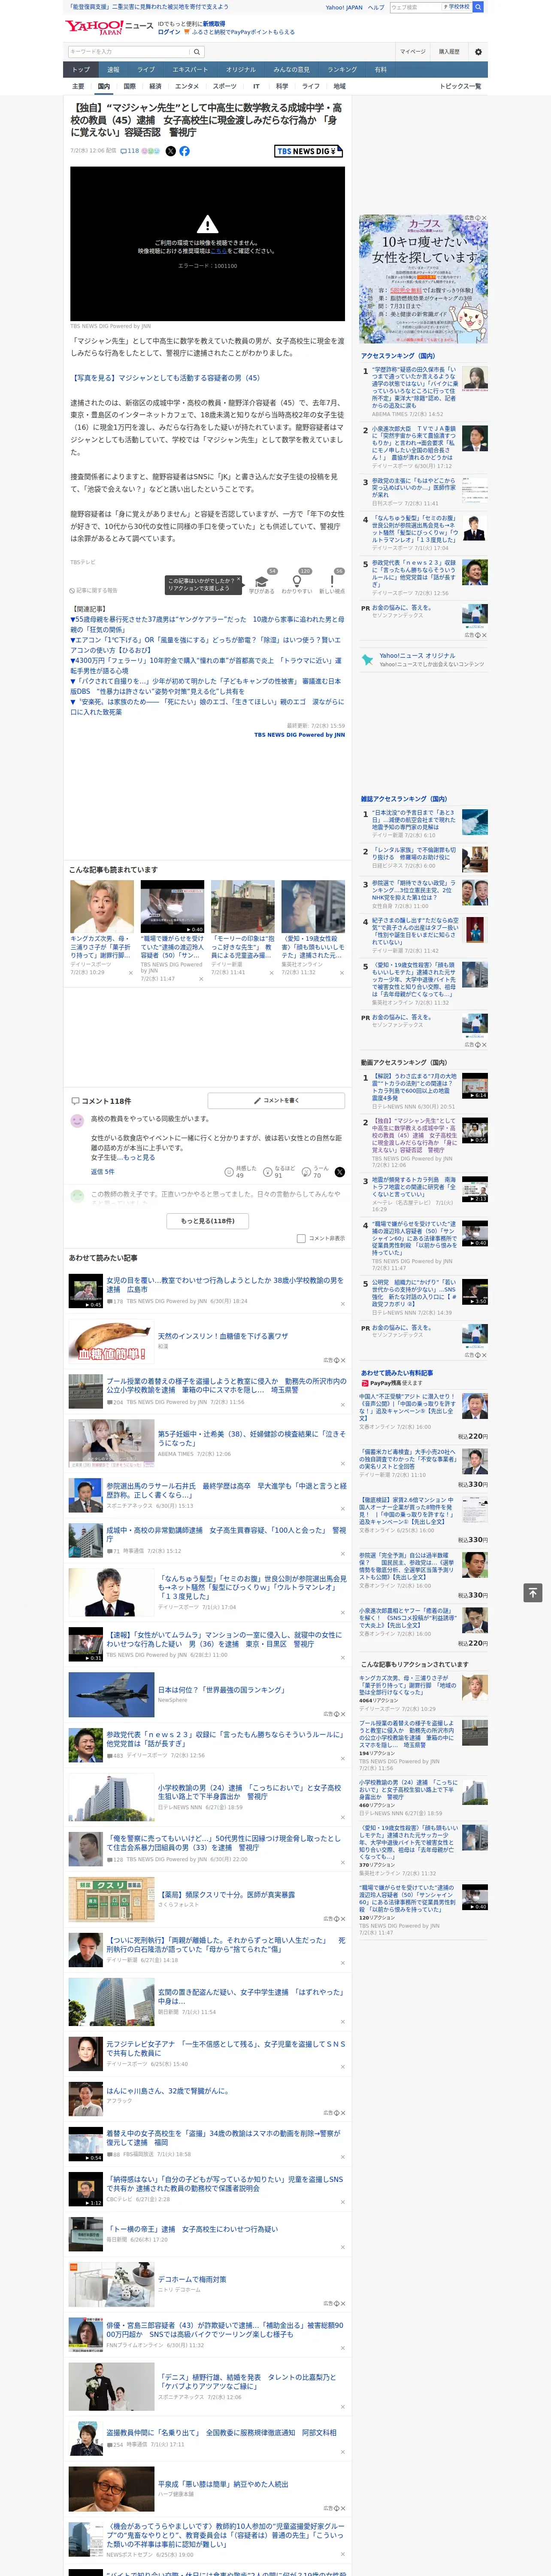
Task: React with 新しい視点 exclamation icon
Action: click(332, 581)
